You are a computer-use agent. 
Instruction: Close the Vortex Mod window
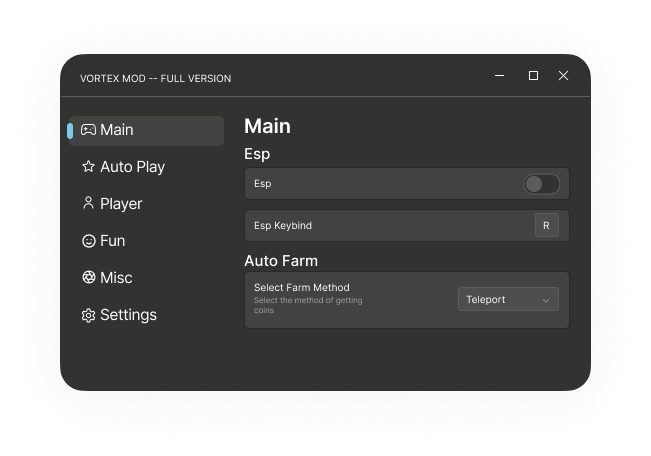[563, 76]
